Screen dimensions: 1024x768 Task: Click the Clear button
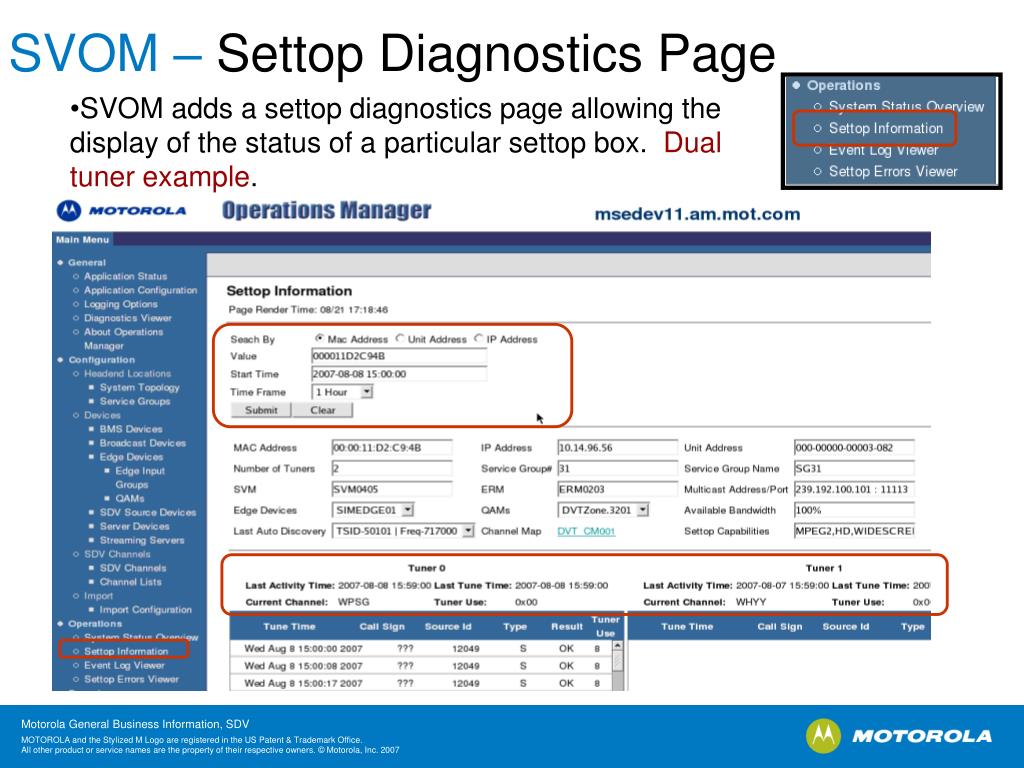[x=323, y=410]
